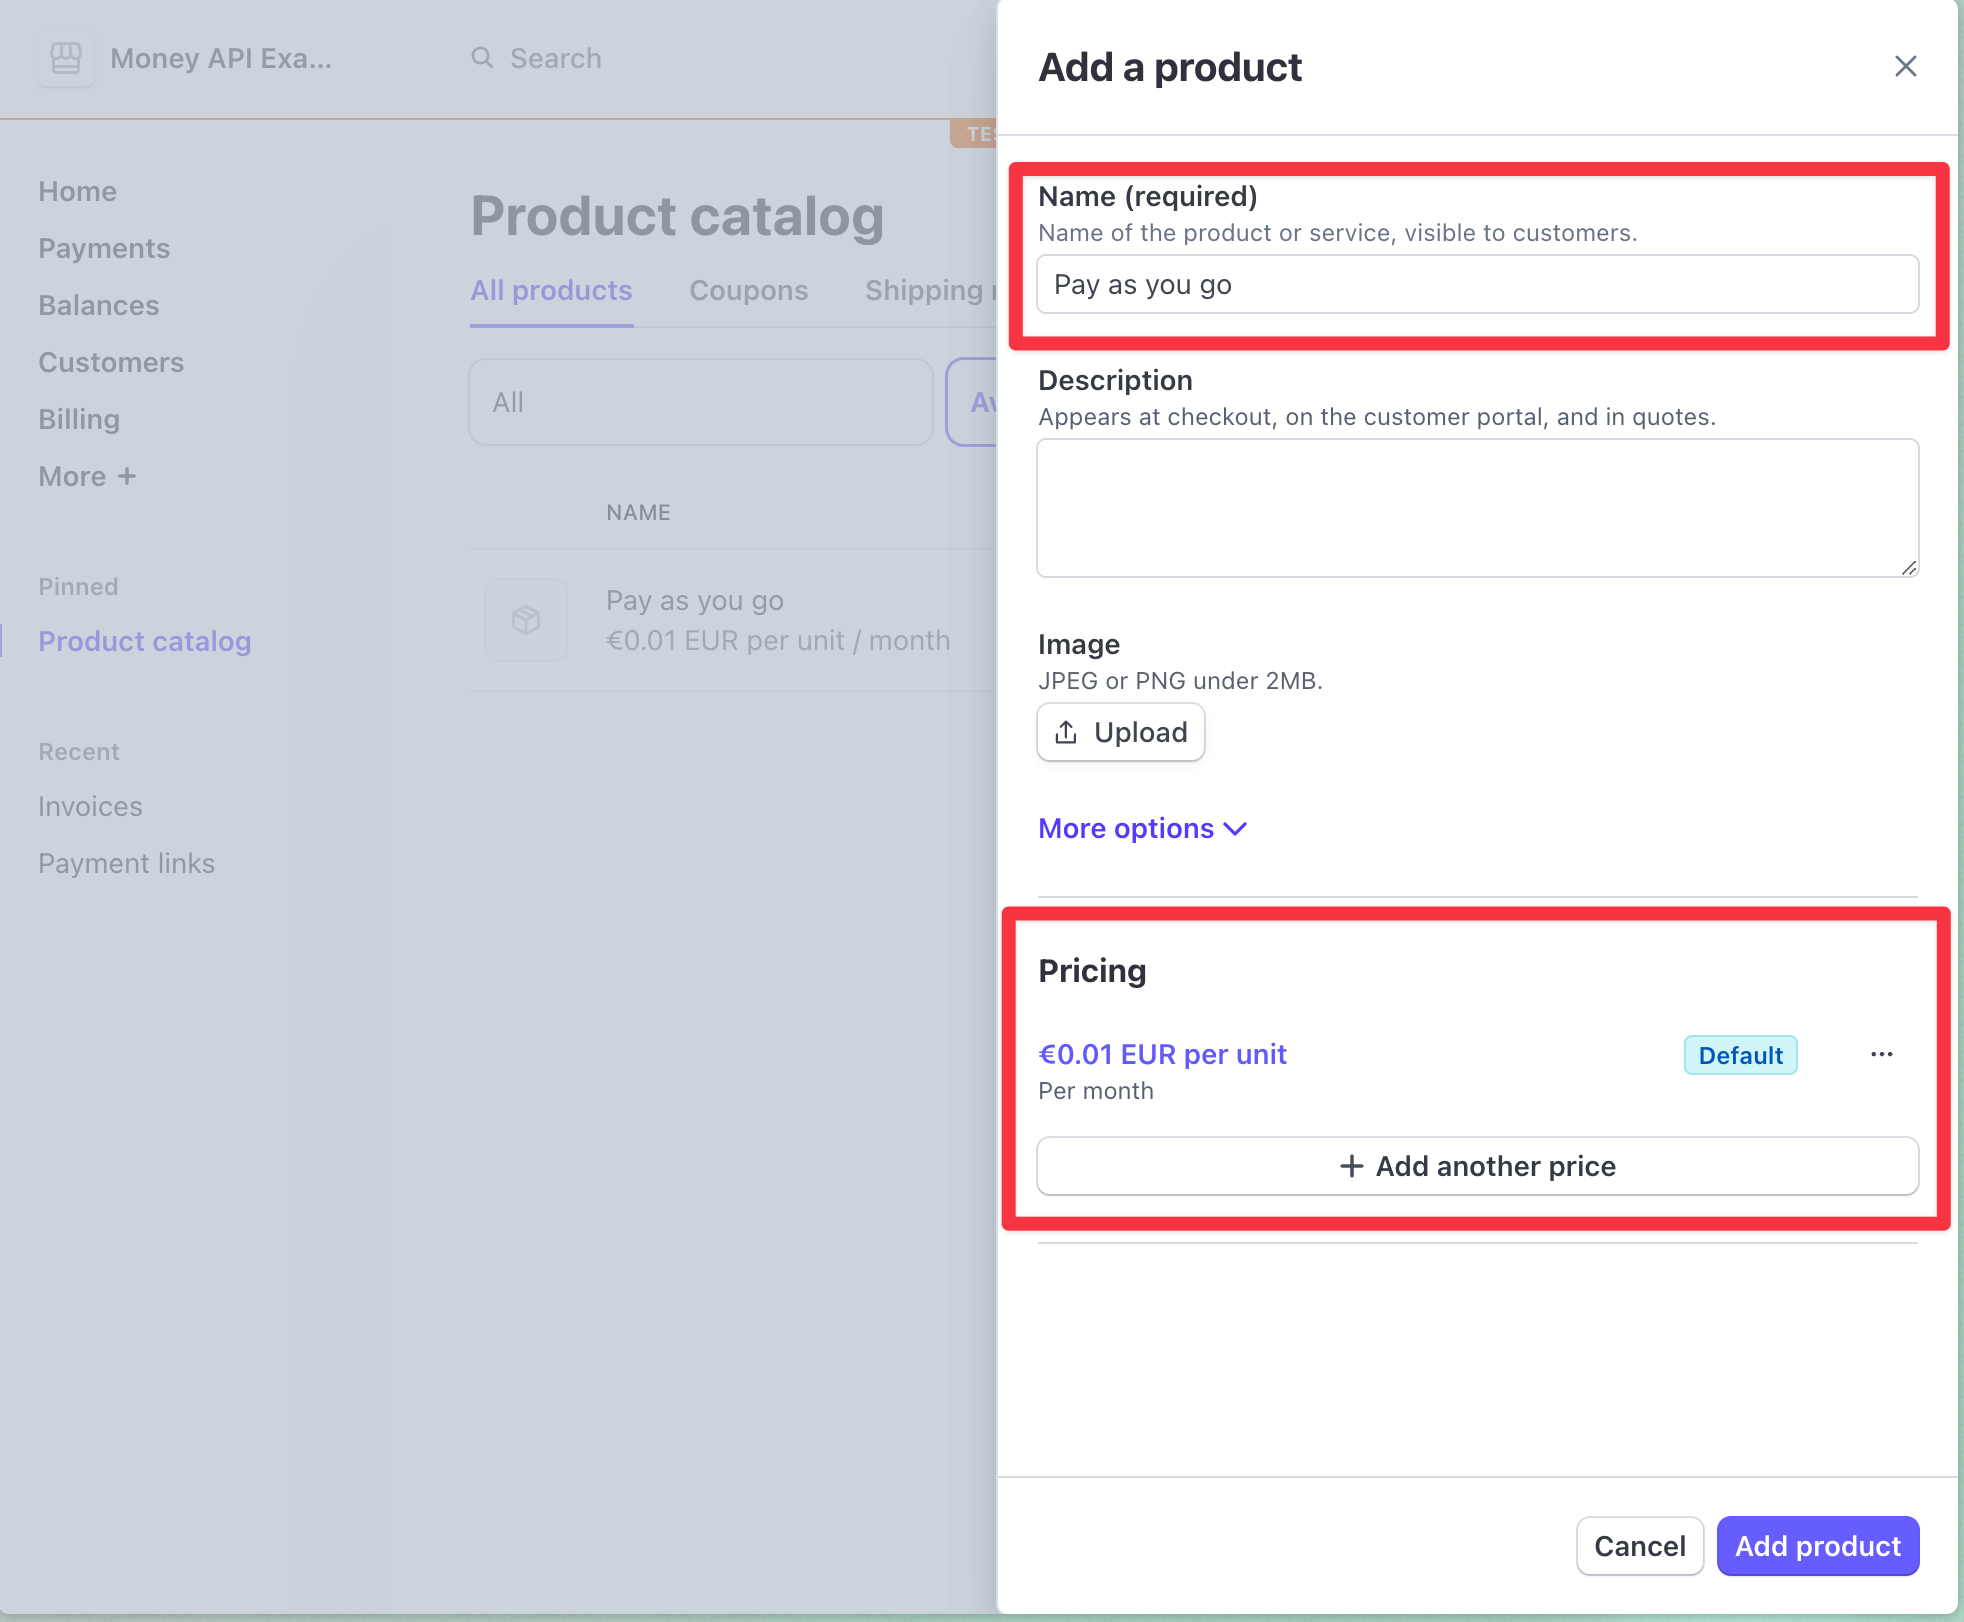Image resolution: width=1964 pixels, height=1622 pixels.
Task: Click the plus icon next to More
Action: pos(127,476)
